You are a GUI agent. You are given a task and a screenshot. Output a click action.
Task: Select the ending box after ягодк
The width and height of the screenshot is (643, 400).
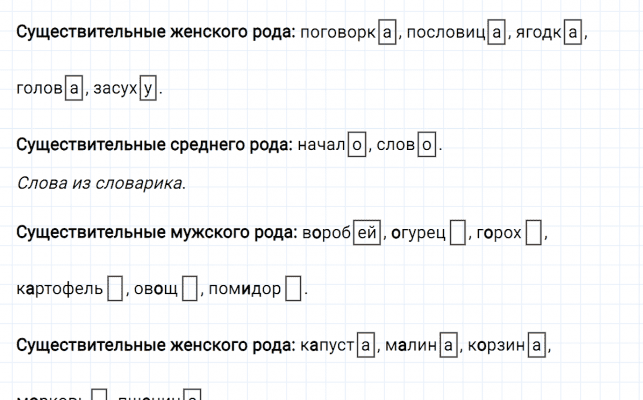[572, 33]
